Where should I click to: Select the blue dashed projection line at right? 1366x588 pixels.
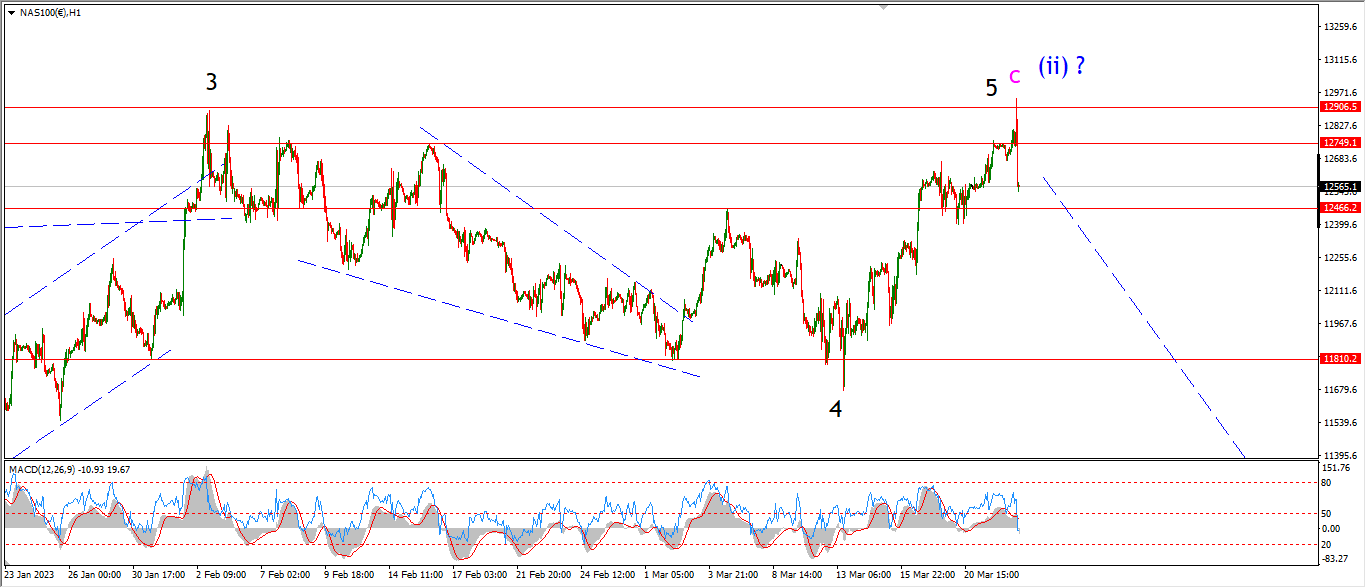(1144, 317)
